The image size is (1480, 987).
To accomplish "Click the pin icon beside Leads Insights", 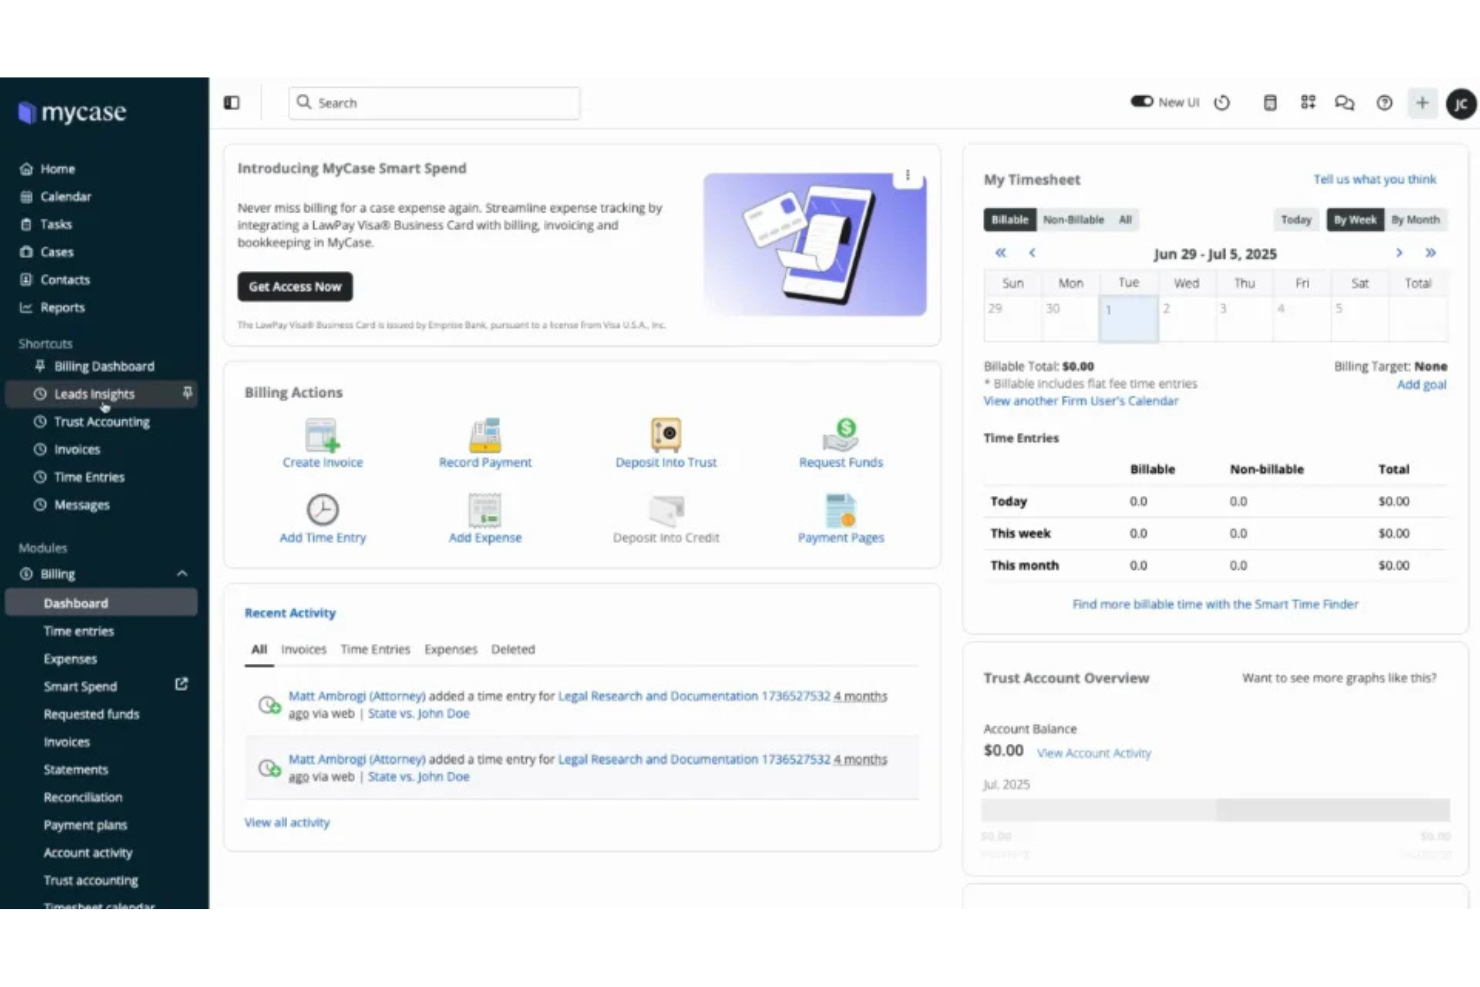I will click(187, 393).
